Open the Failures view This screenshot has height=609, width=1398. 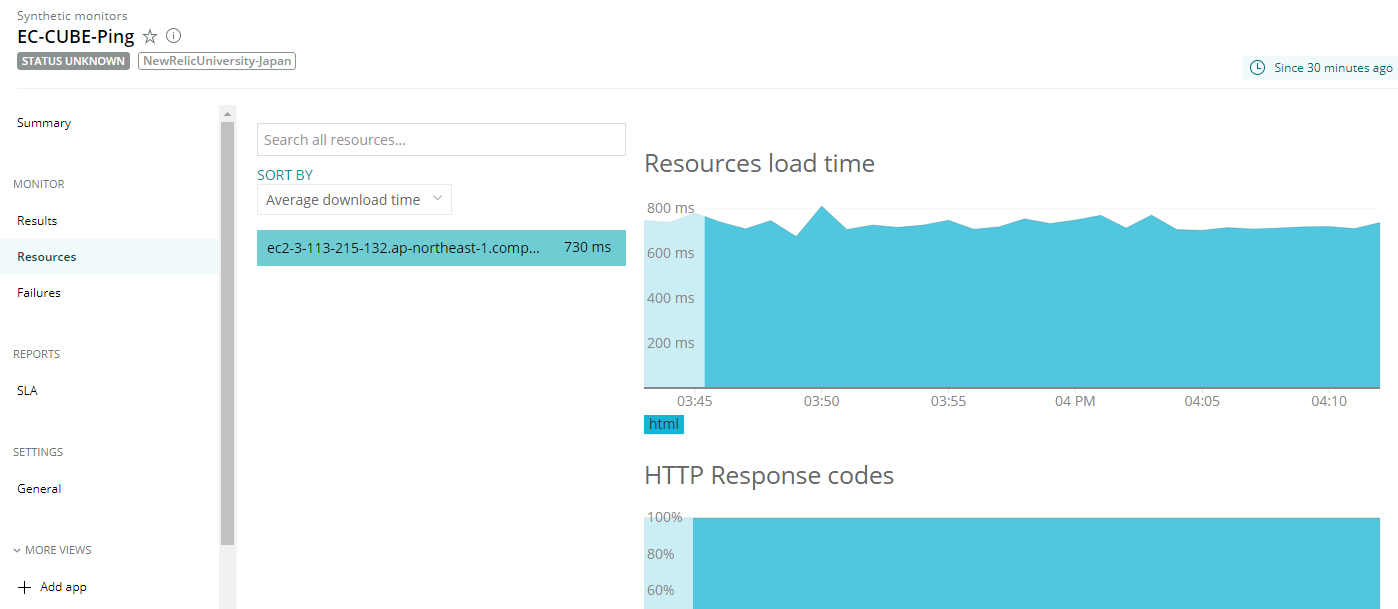[x=39, y=293]
